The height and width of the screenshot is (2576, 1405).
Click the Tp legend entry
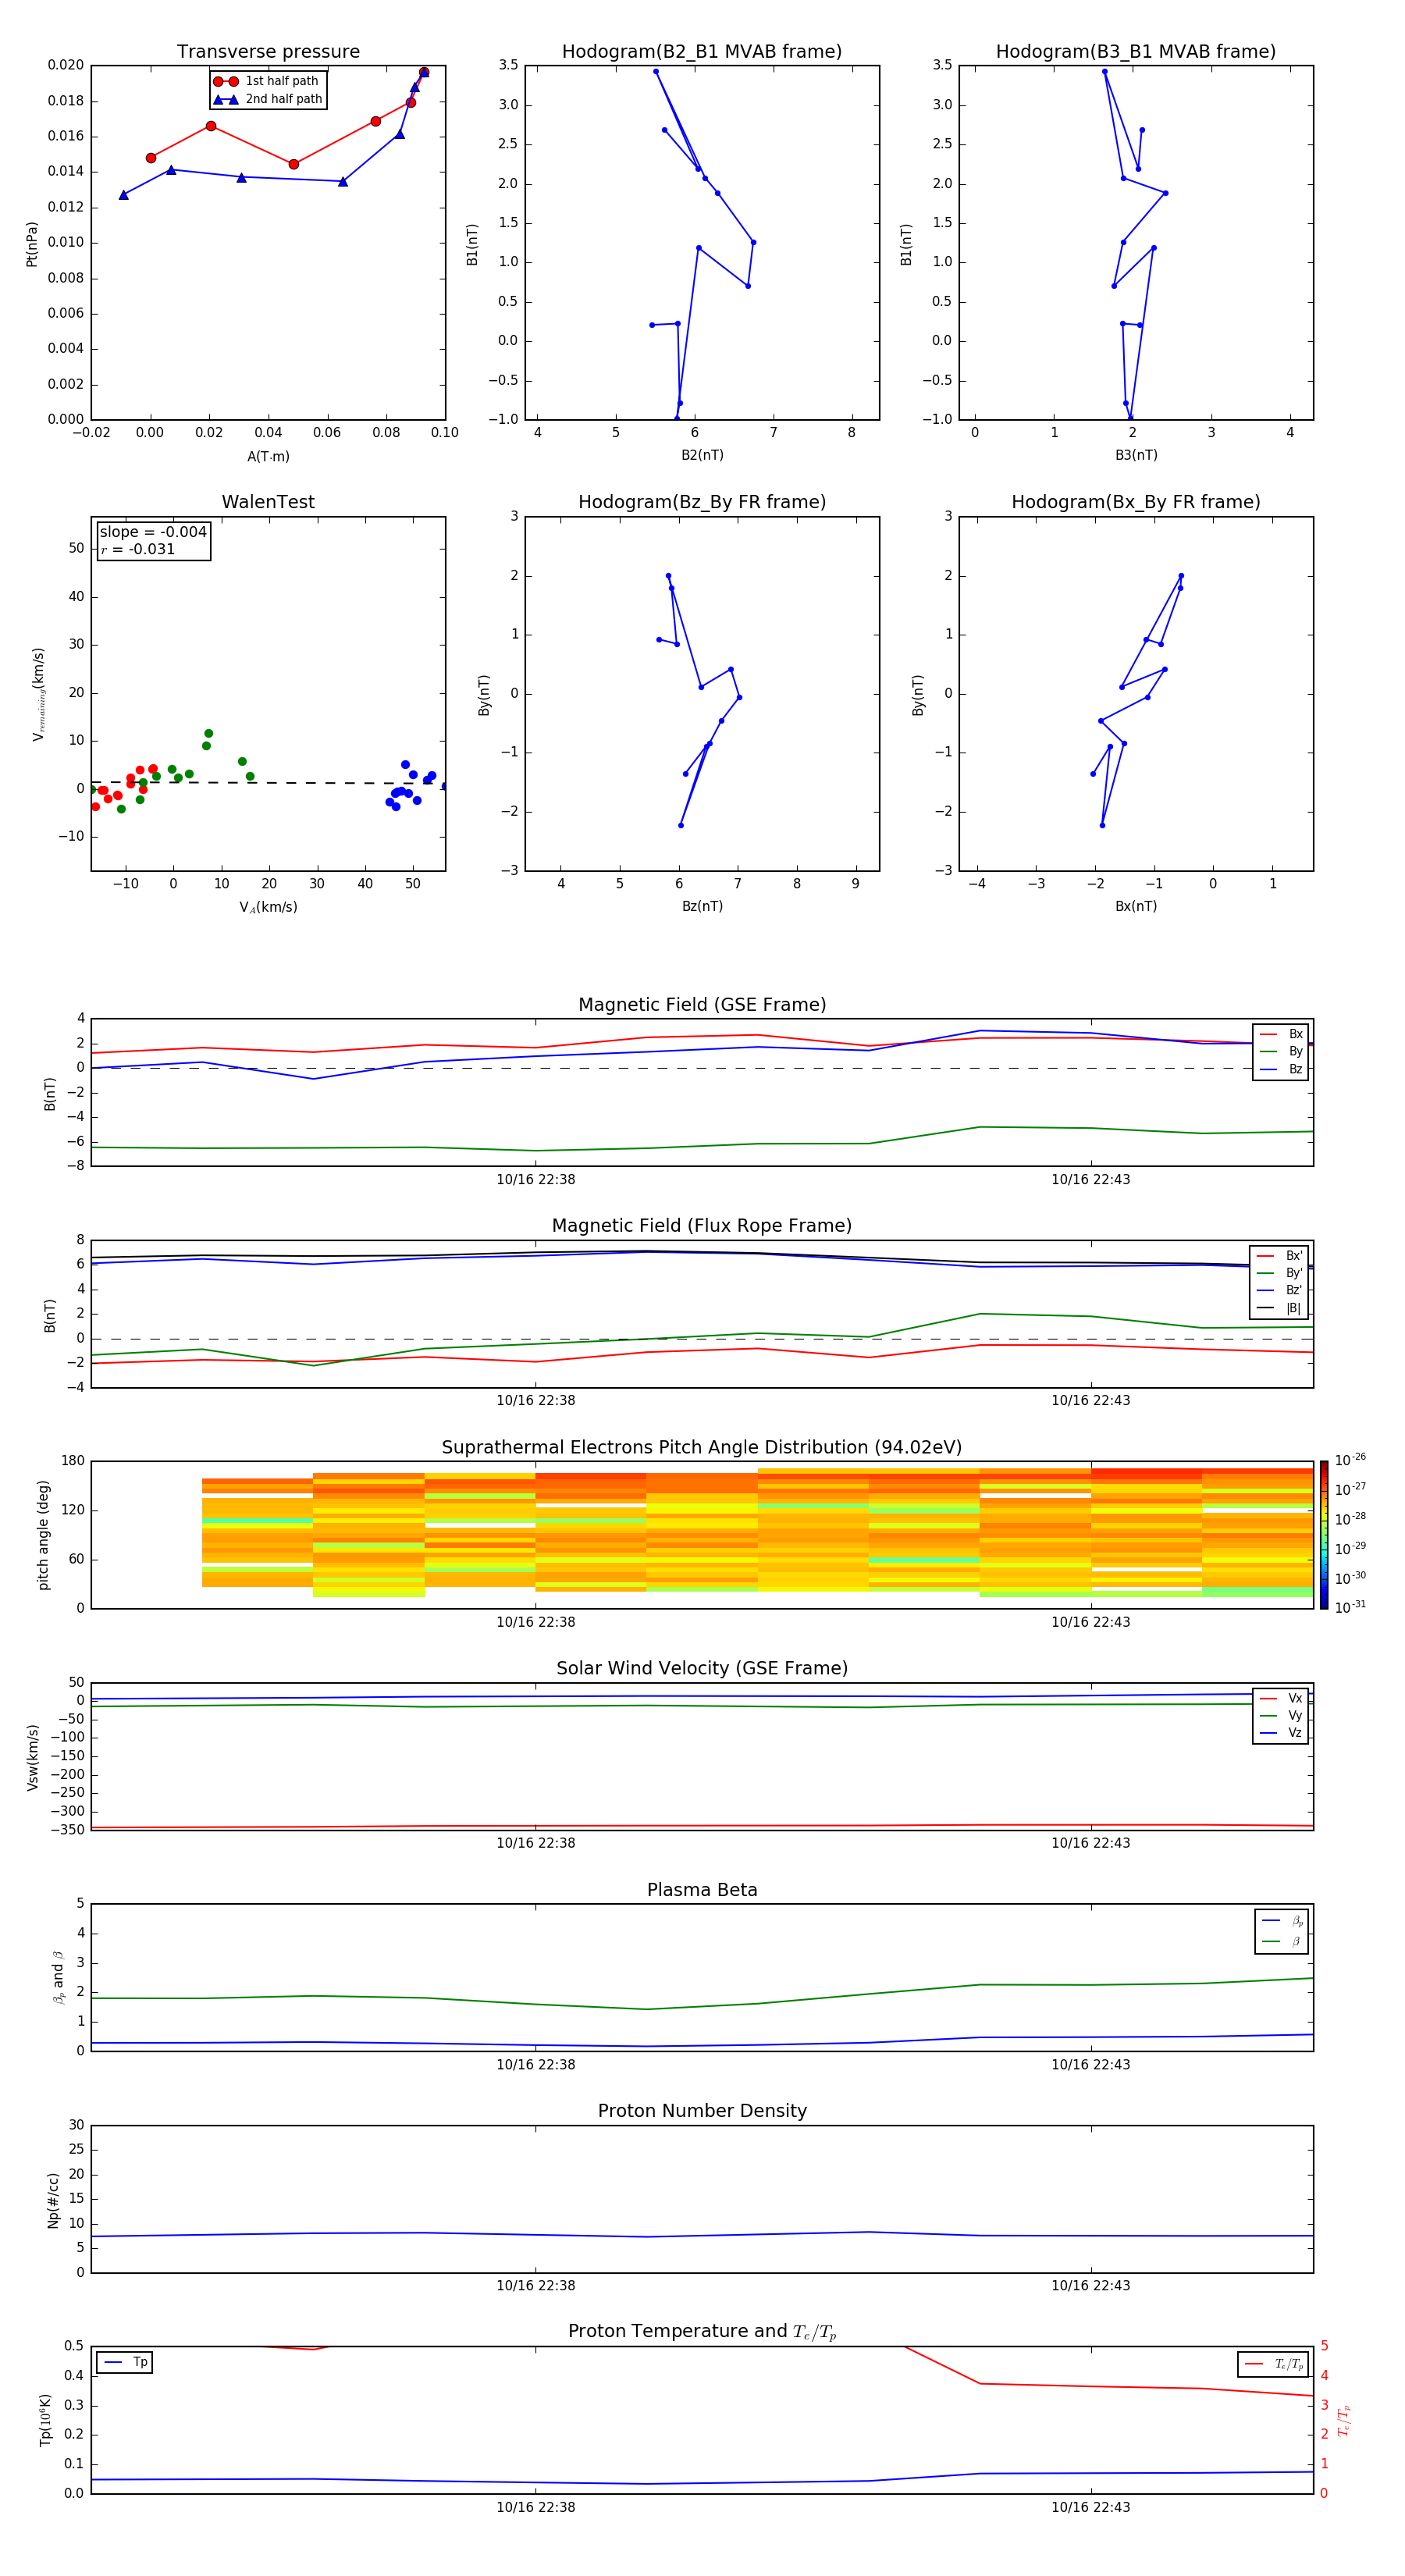point(125,2362)
